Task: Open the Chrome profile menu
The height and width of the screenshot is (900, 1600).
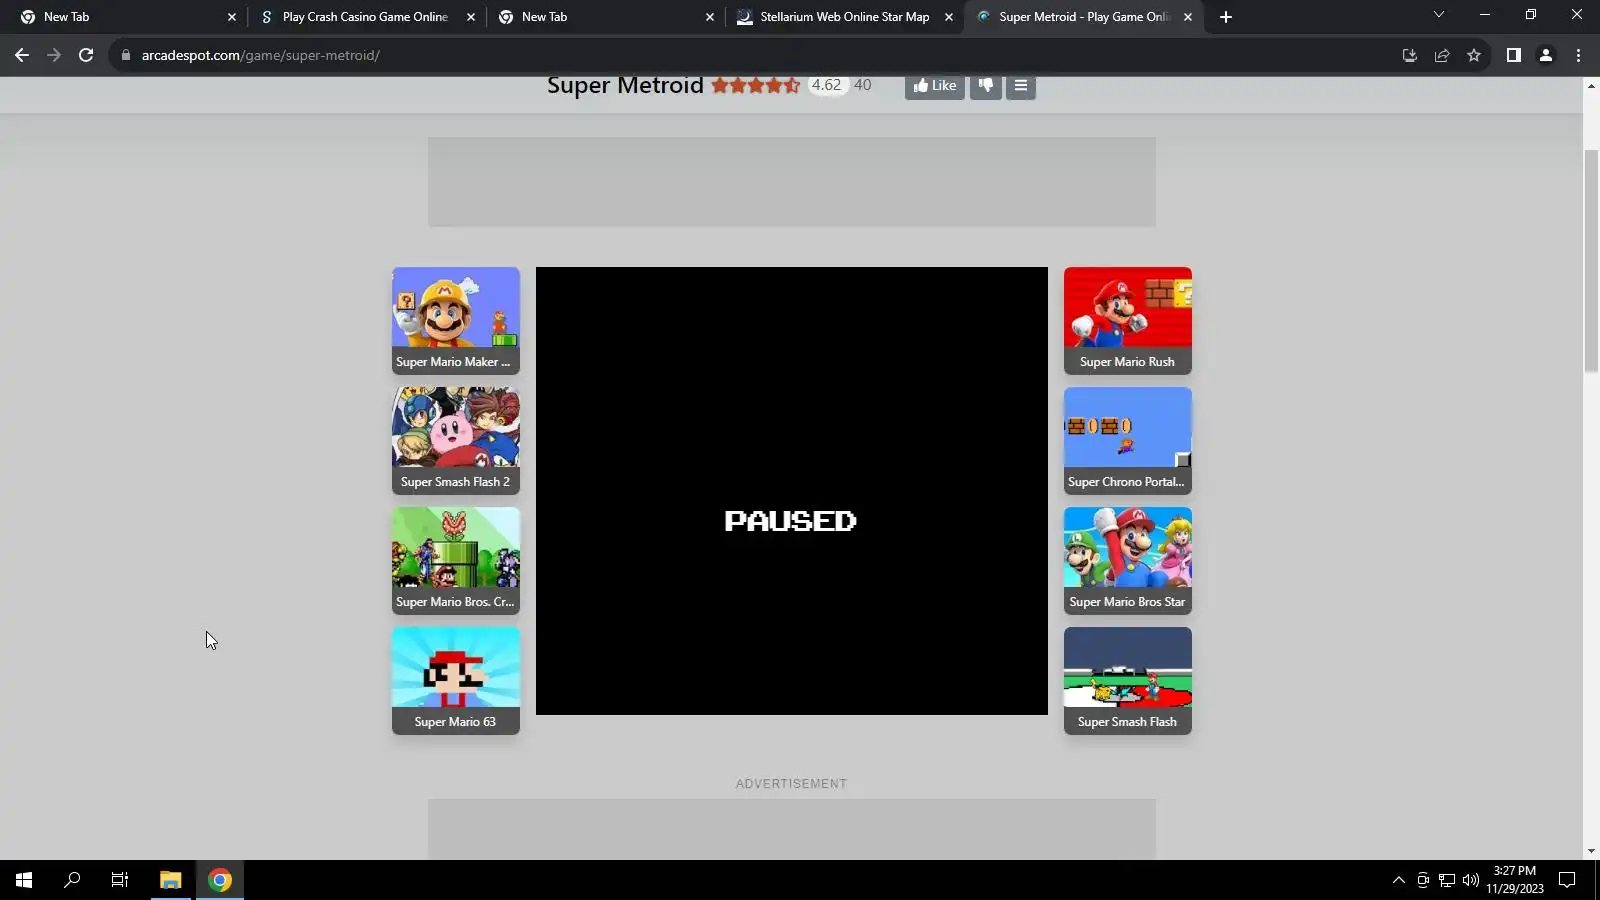Action: tap(1546, 55)
